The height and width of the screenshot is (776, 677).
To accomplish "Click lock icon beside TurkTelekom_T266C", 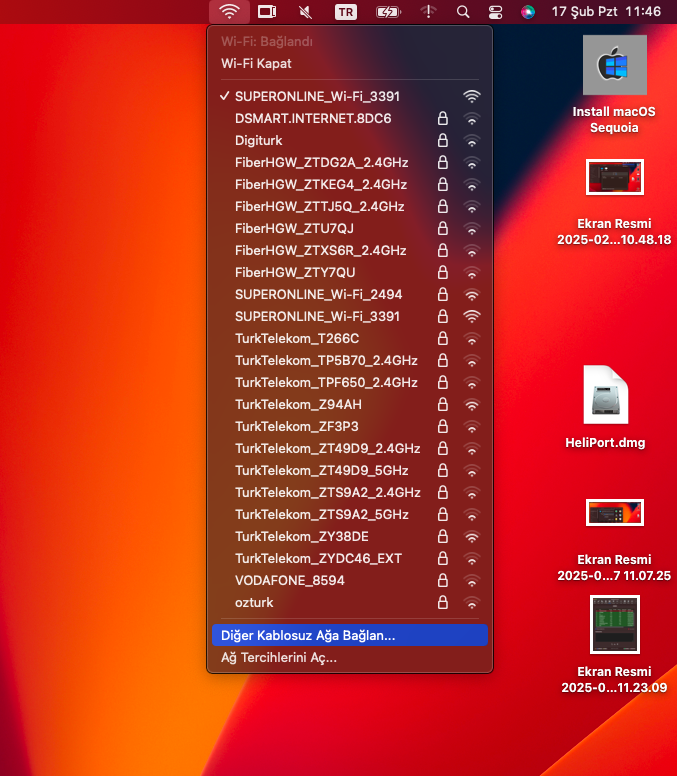I will pos(443,338).
